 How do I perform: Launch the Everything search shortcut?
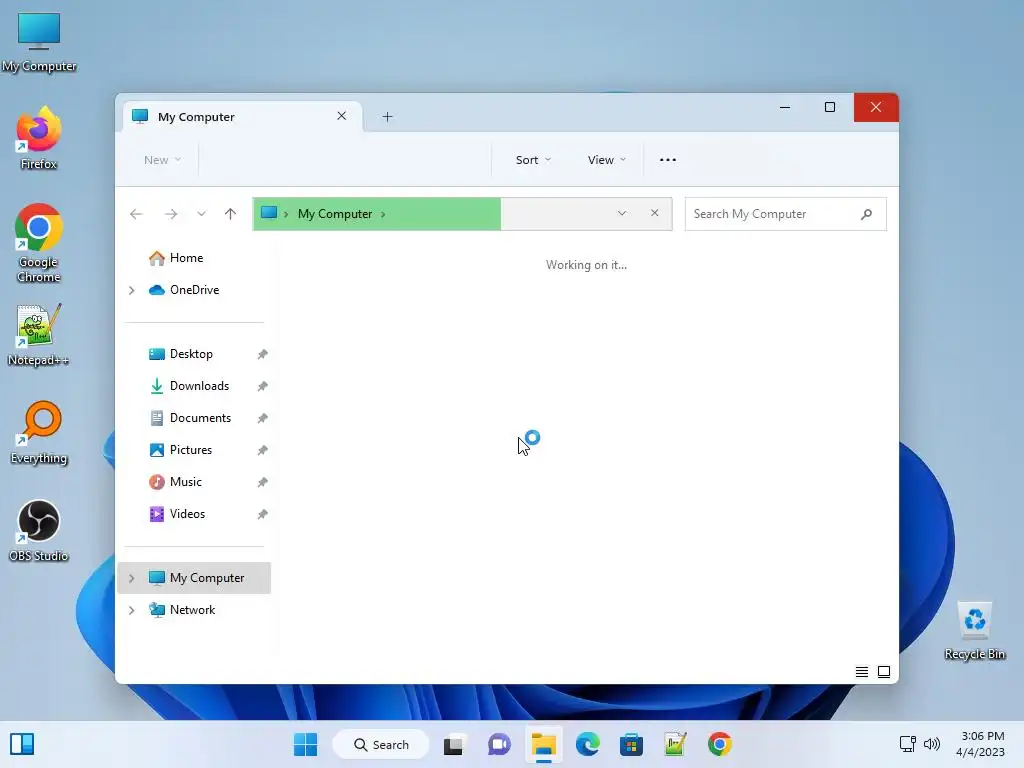tap(39, 432)
